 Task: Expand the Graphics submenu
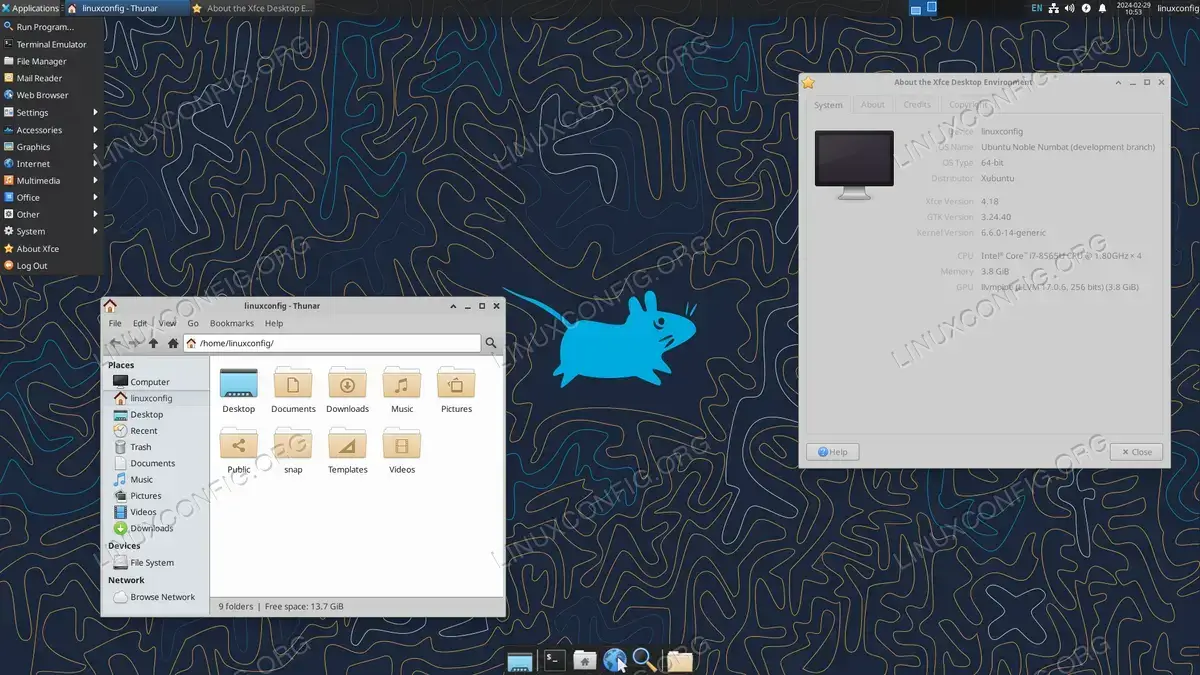point(51,147)
